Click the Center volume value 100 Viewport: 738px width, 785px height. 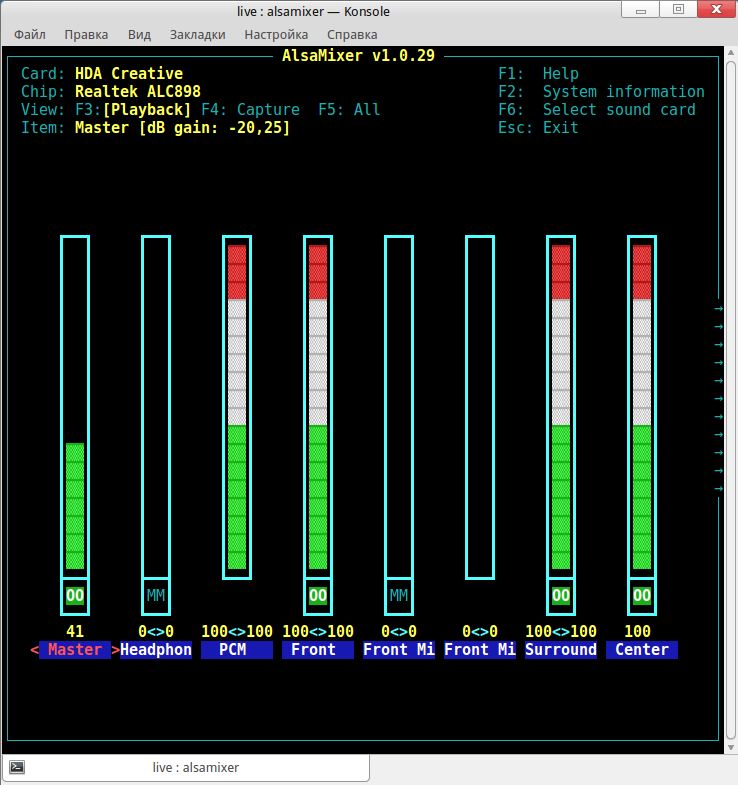click(x=637, y=631)
